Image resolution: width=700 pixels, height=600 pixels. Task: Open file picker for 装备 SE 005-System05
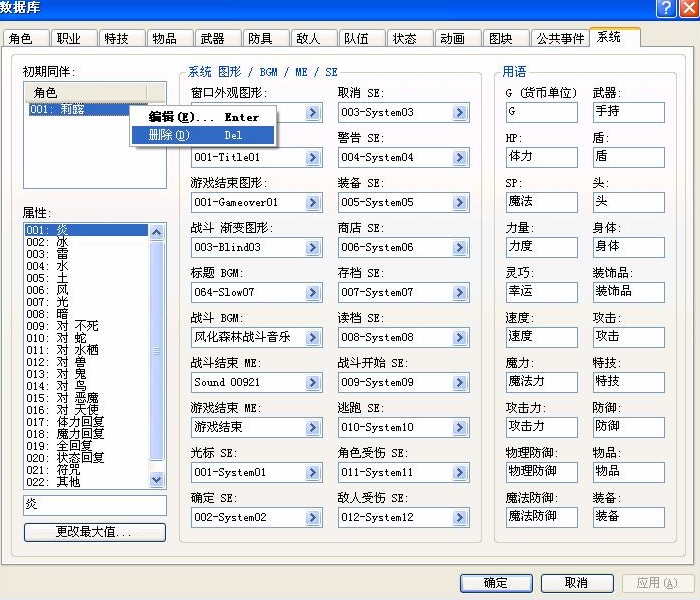click(x=460, y=203)
